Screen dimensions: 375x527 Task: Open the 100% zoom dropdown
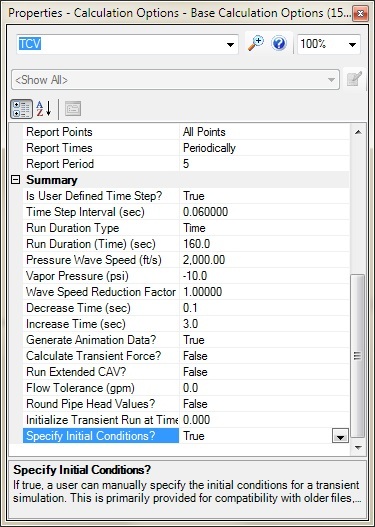352,44
